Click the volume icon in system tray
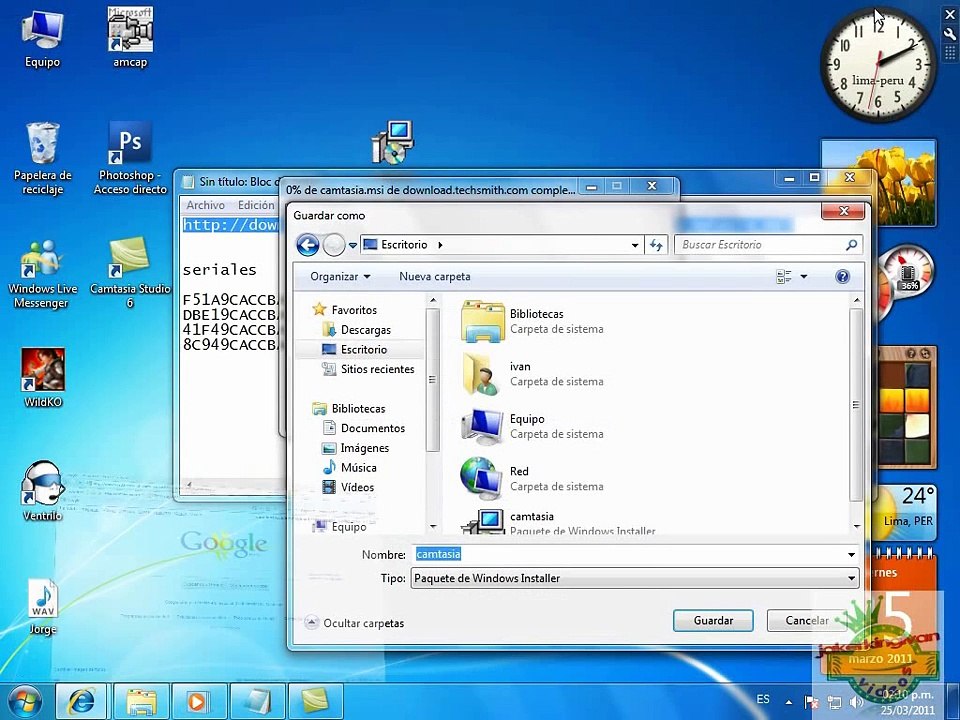 coord(857,702)
